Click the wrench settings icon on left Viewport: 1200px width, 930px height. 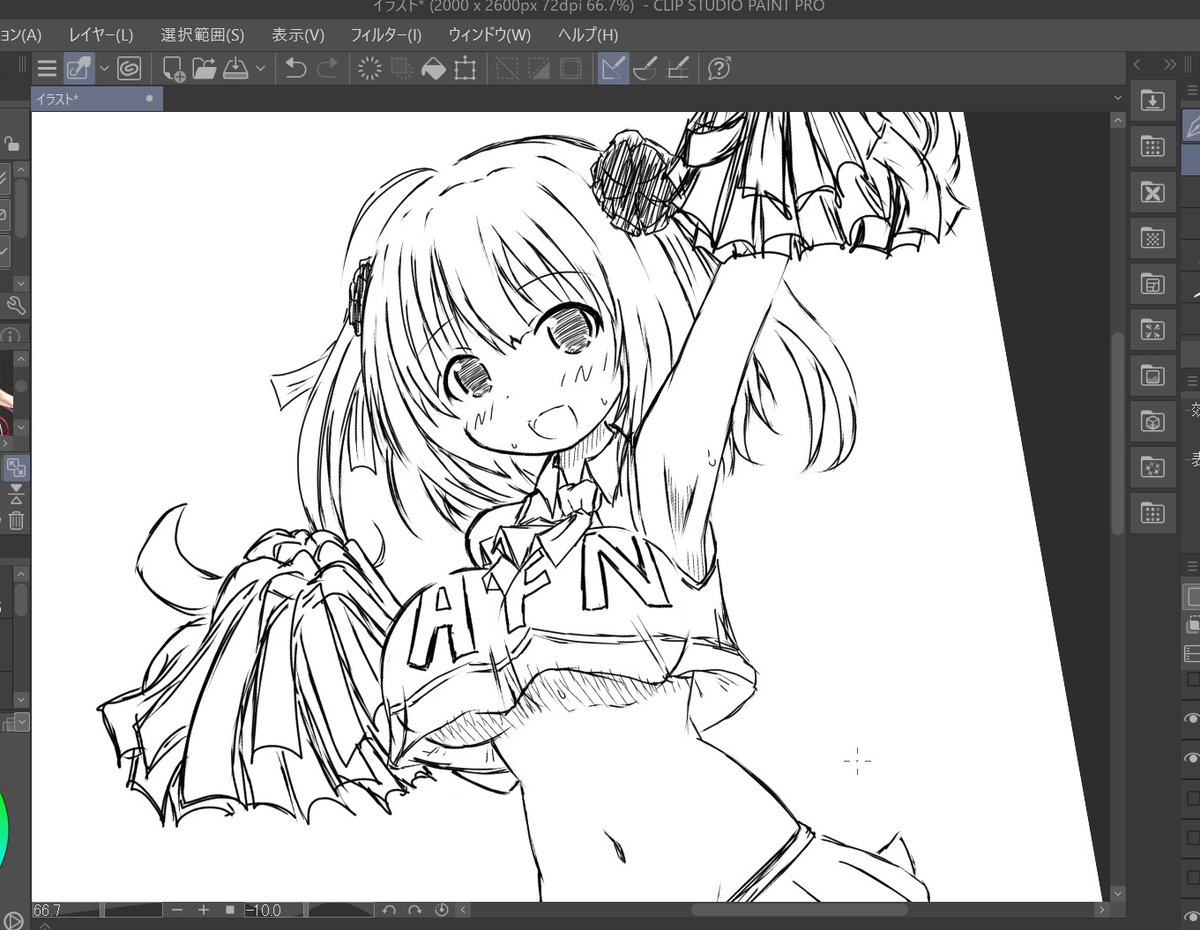point(14,305)
